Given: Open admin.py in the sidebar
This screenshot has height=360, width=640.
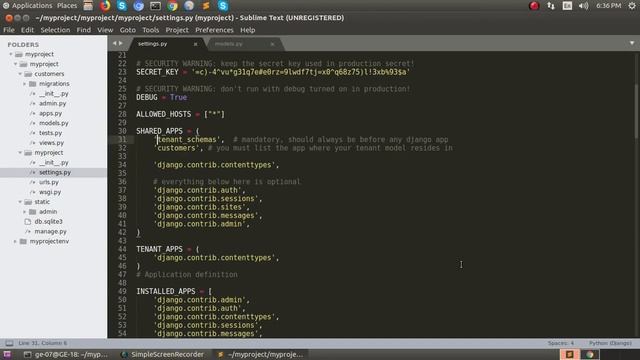Looking at the screenshot, I should click(52, 104).
